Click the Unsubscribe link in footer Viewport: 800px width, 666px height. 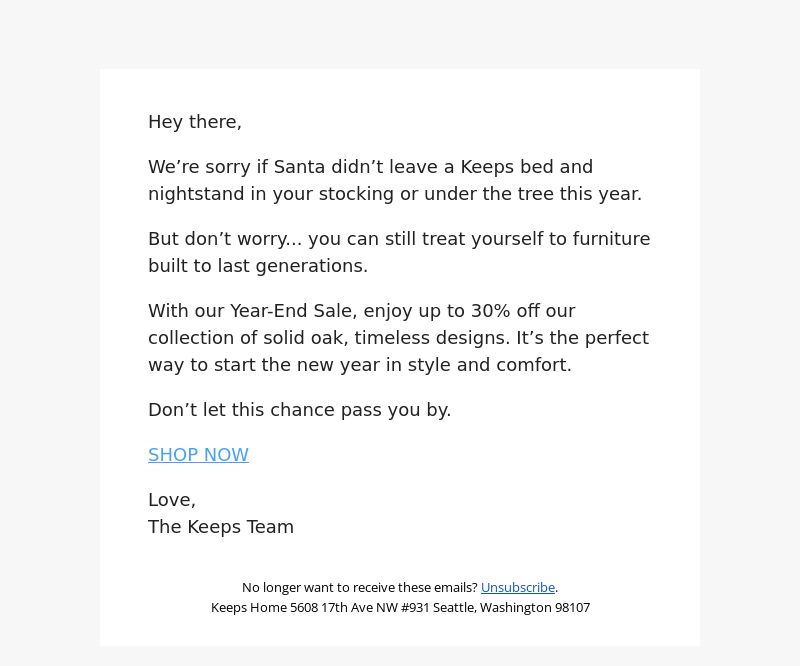pyautogui.click(x=518, y=587)
